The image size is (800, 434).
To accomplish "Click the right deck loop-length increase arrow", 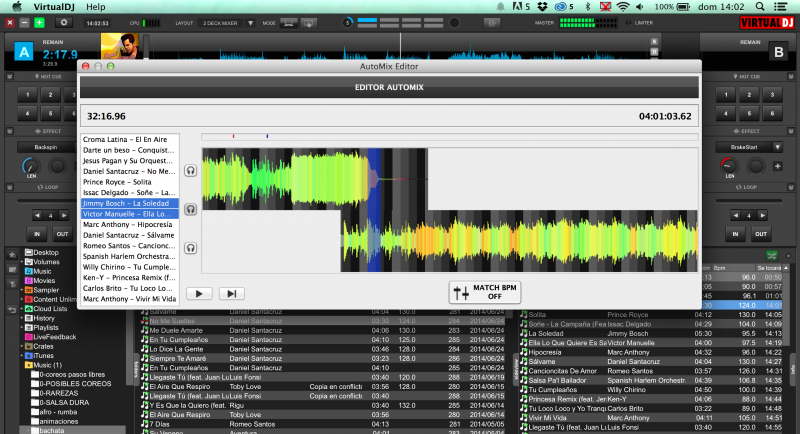I will point(762,215).
